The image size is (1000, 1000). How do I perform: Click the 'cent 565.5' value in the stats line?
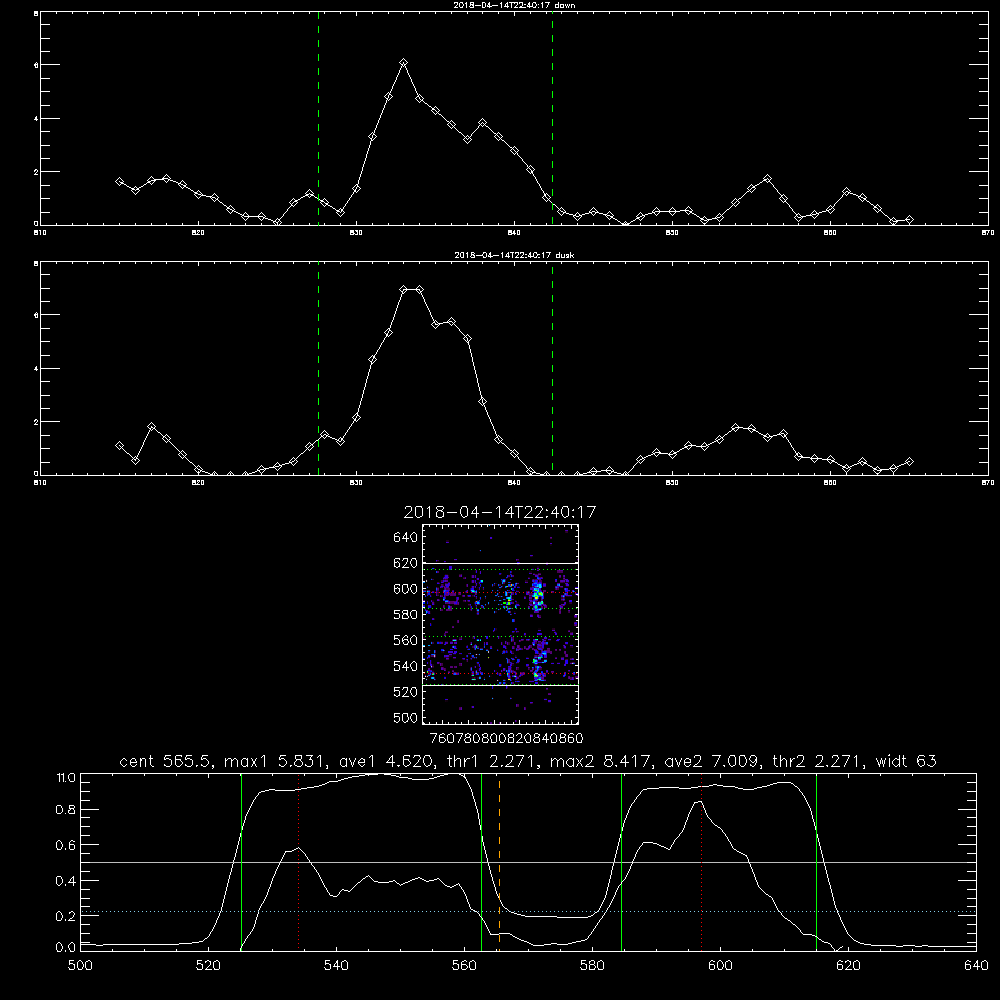[x=166, y=761]
